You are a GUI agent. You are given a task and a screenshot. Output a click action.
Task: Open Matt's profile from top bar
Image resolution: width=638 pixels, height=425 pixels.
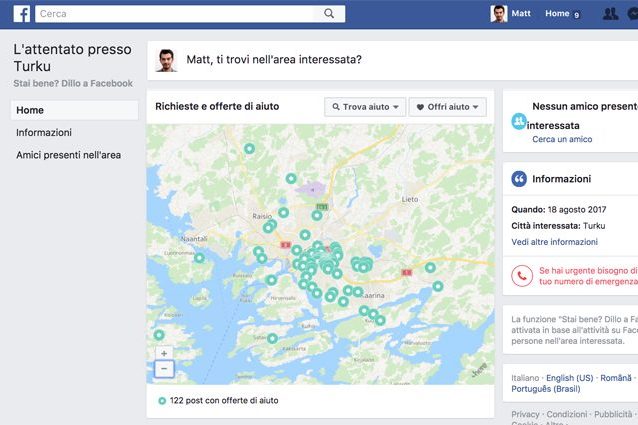[521, 13]
